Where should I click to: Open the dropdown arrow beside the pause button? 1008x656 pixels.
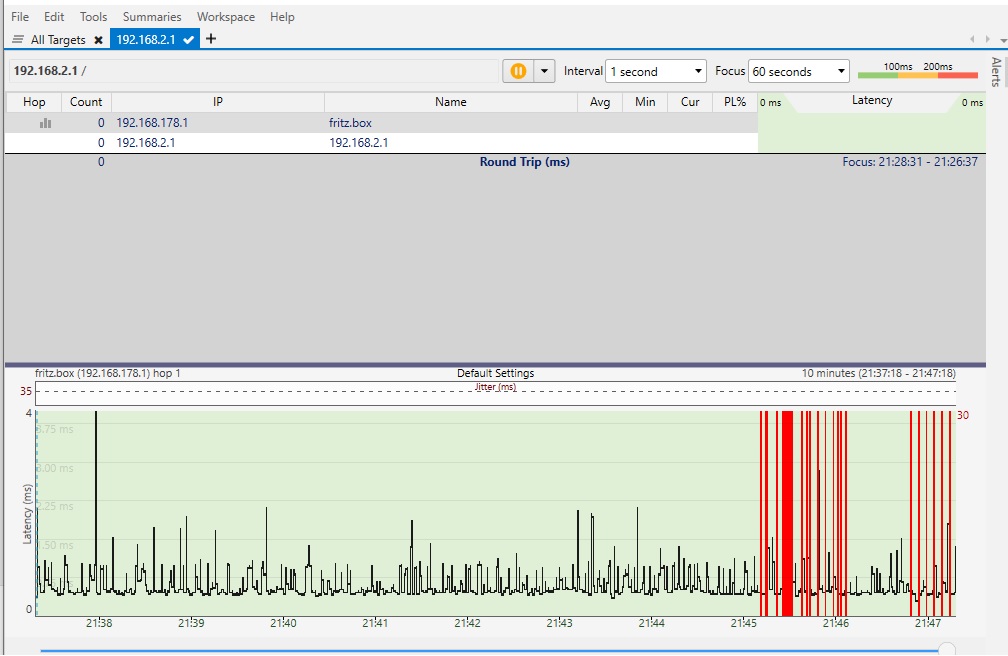click(x=544, y=71)
